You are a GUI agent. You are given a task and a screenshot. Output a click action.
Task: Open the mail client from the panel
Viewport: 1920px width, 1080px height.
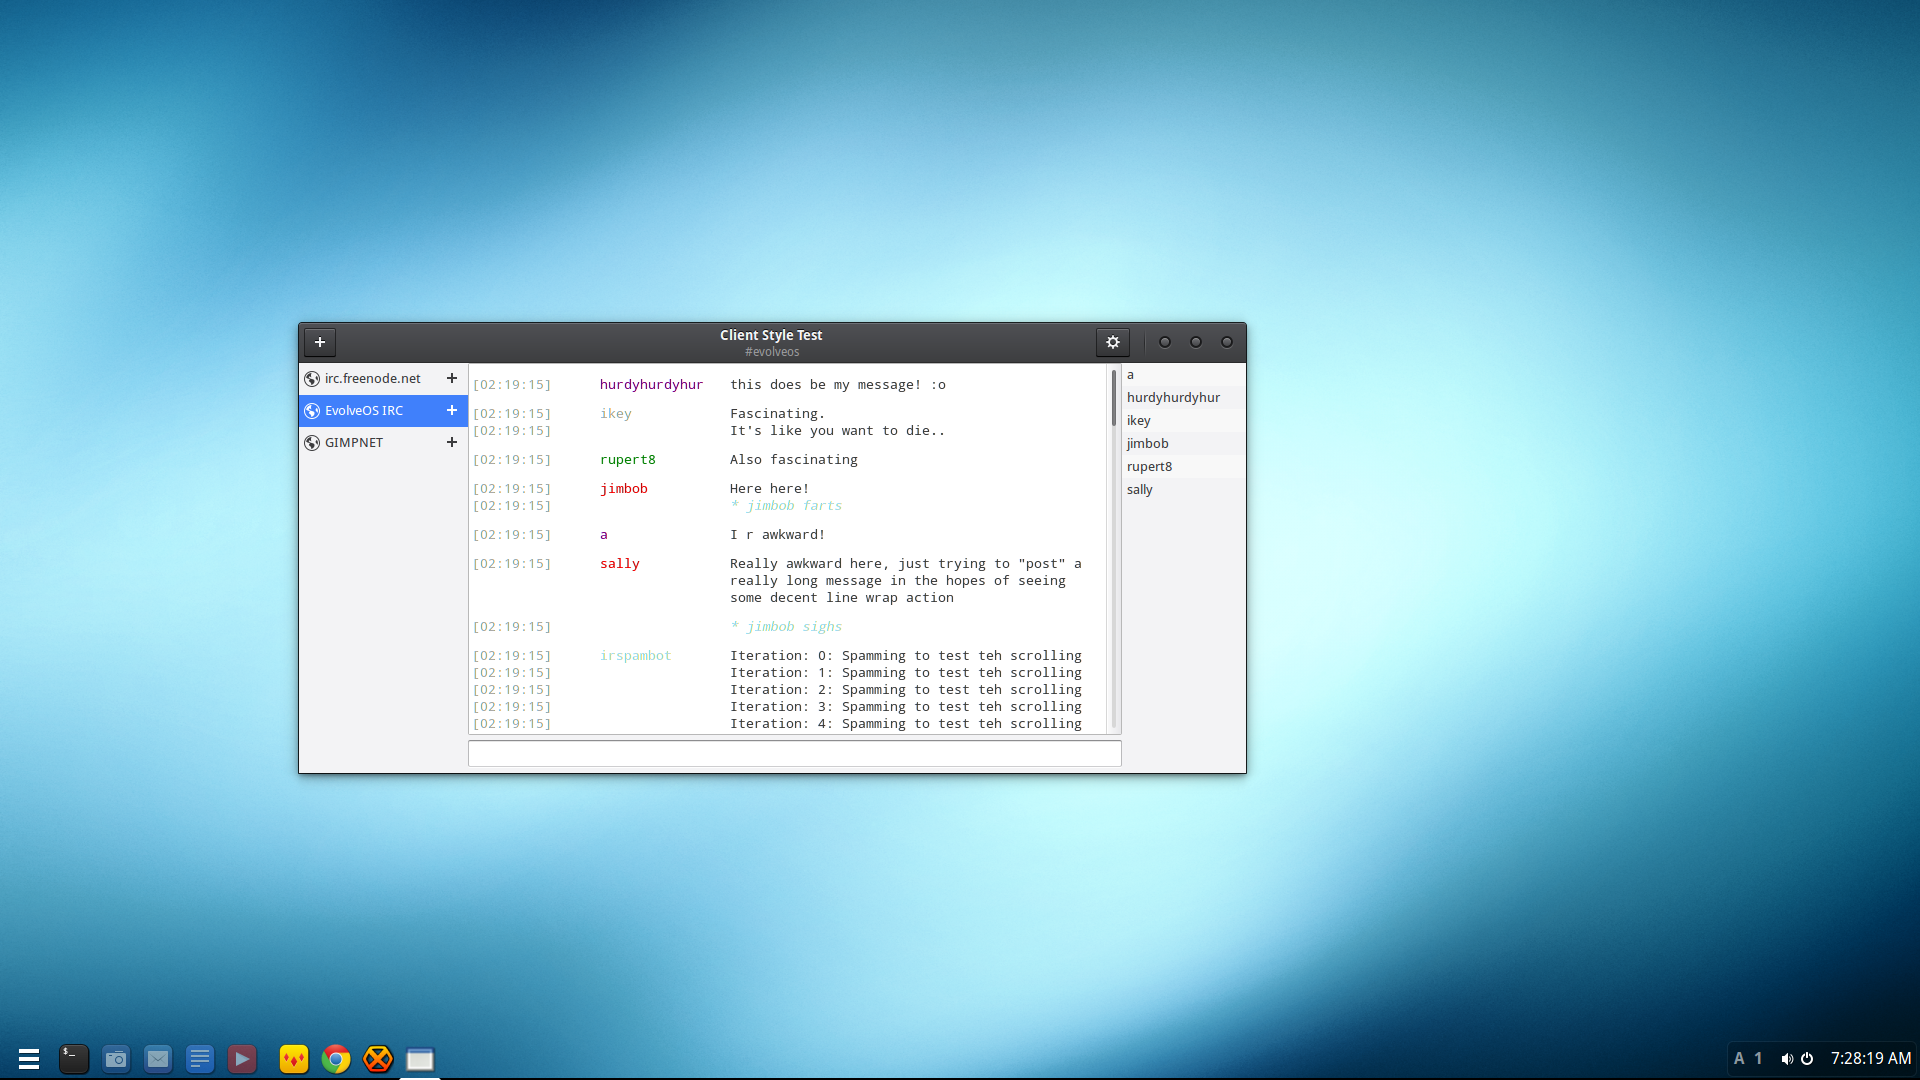click(x=158, y=1059)
